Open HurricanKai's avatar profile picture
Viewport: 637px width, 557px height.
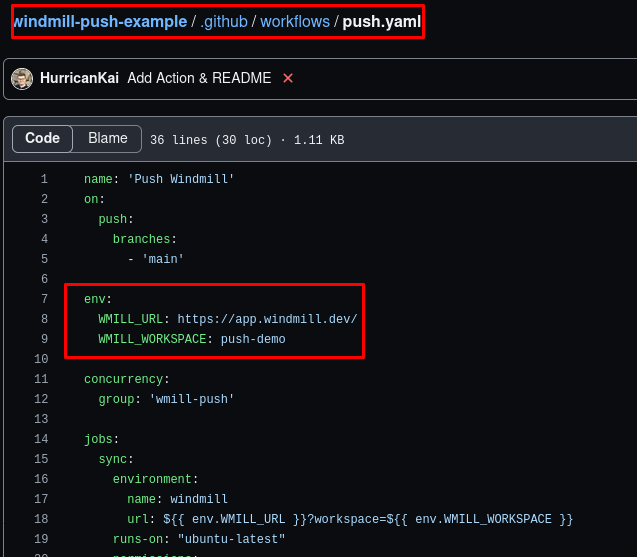(22, 78)
